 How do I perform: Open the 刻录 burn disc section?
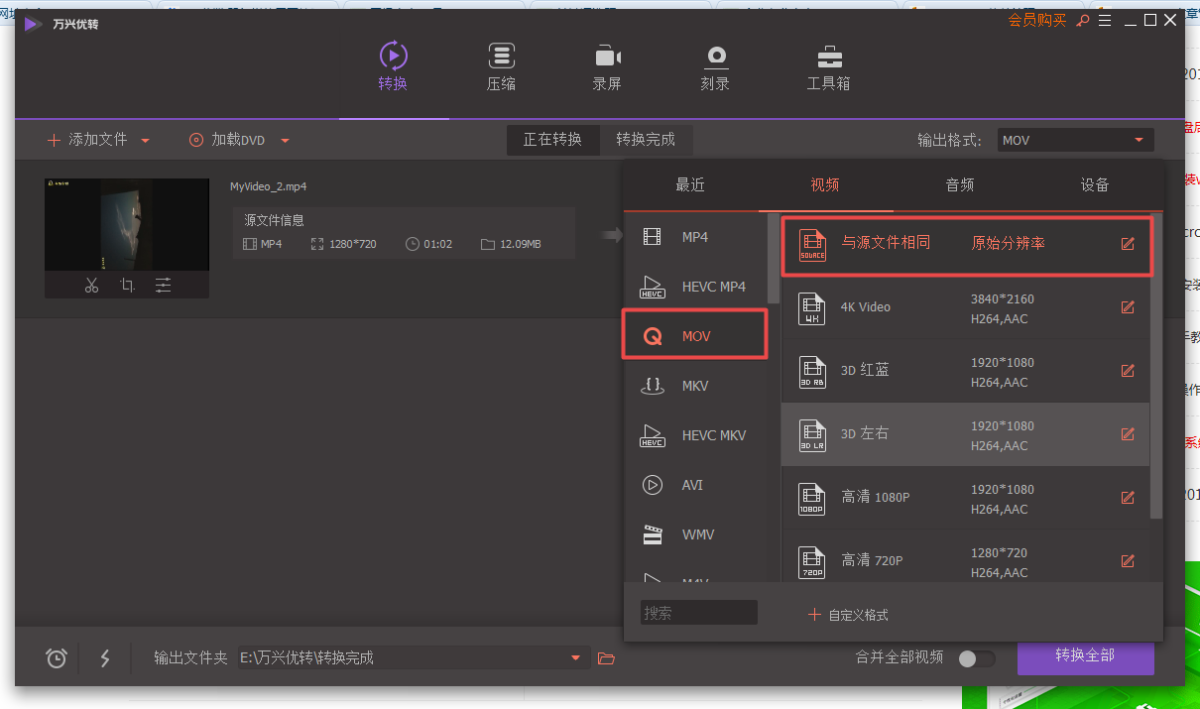coord(715,66)
